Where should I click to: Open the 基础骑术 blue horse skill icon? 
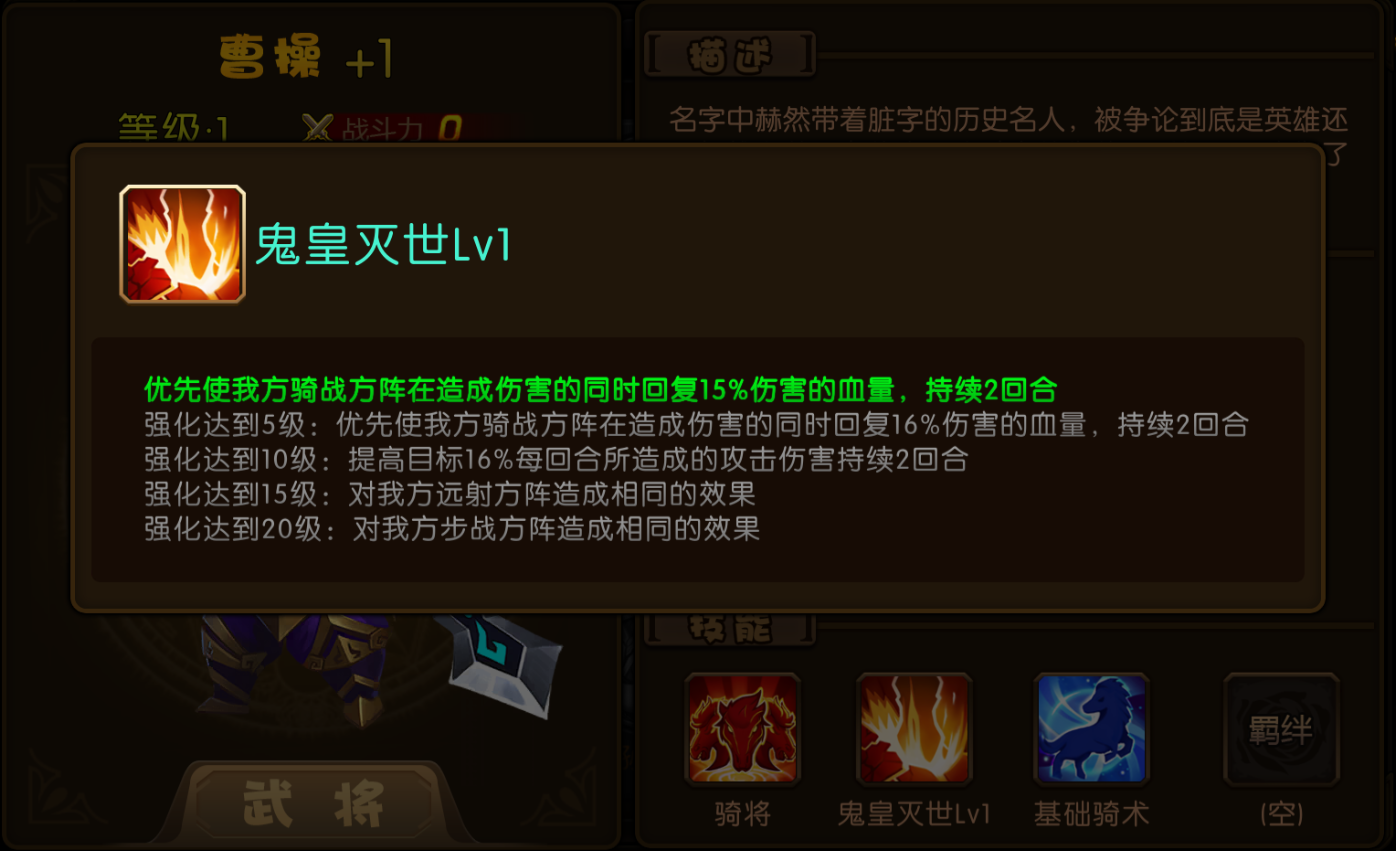pyautogui.click(x=1091, y=729)
